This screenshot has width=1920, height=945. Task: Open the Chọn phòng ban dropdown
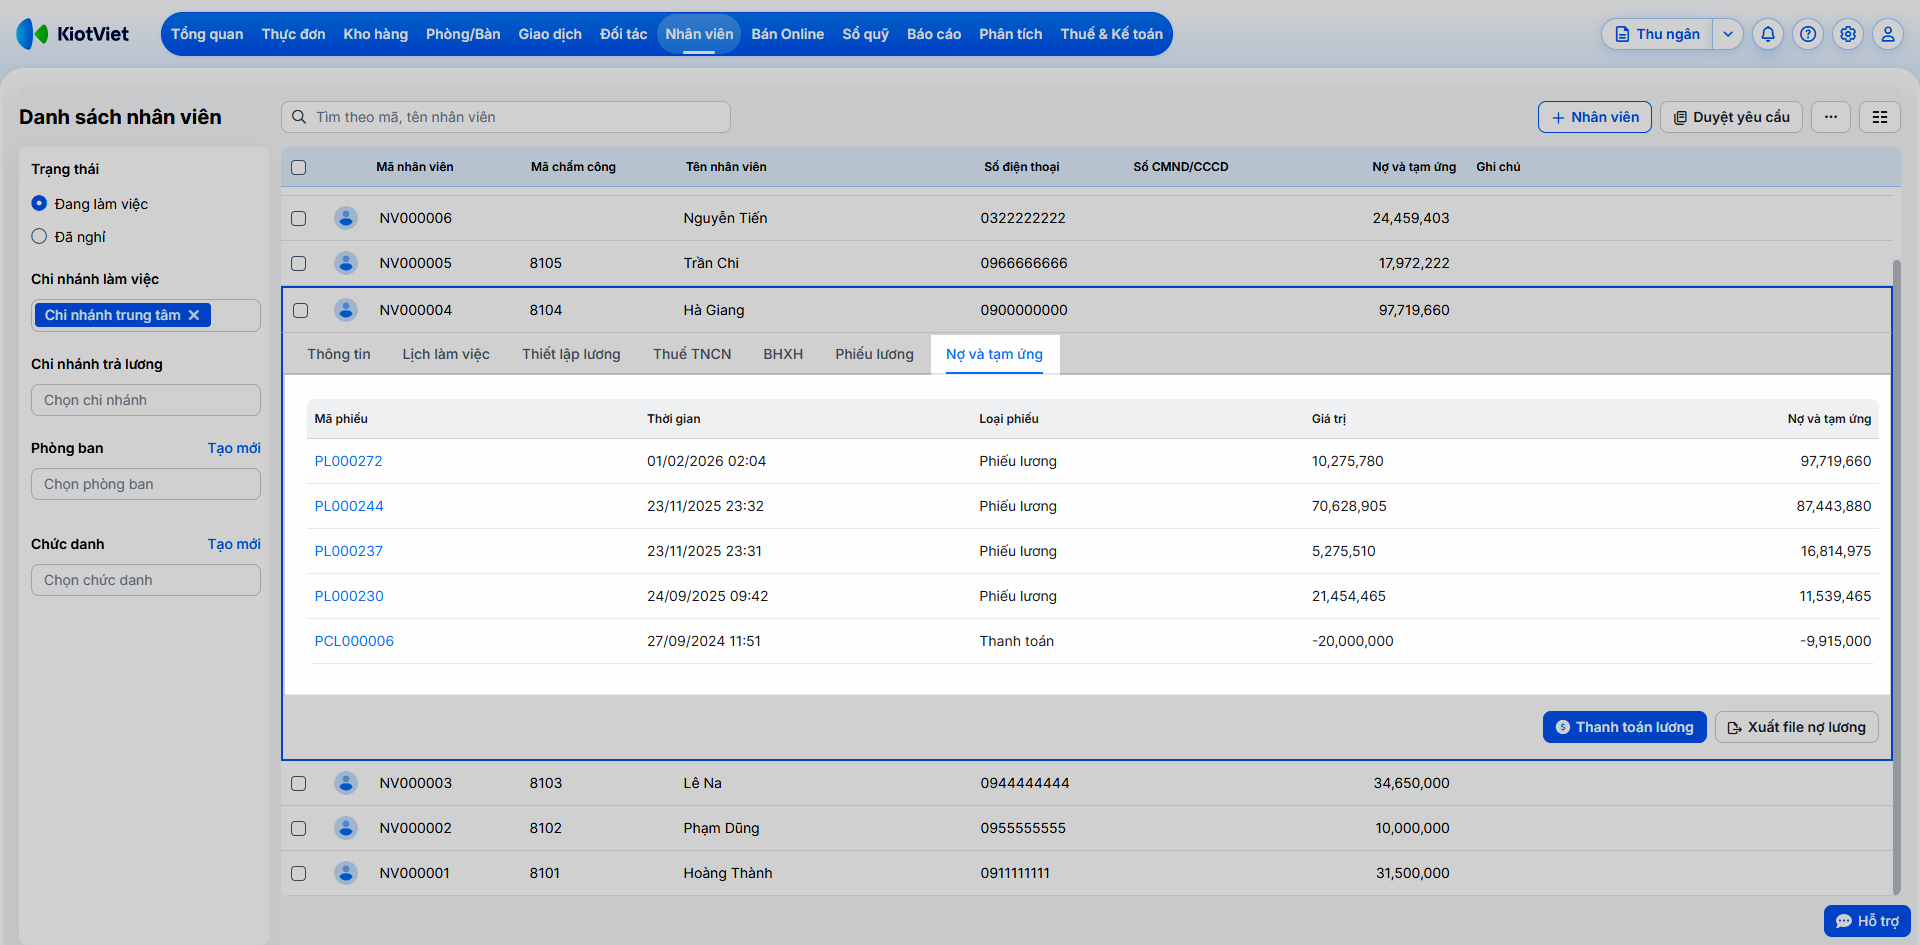146,484
